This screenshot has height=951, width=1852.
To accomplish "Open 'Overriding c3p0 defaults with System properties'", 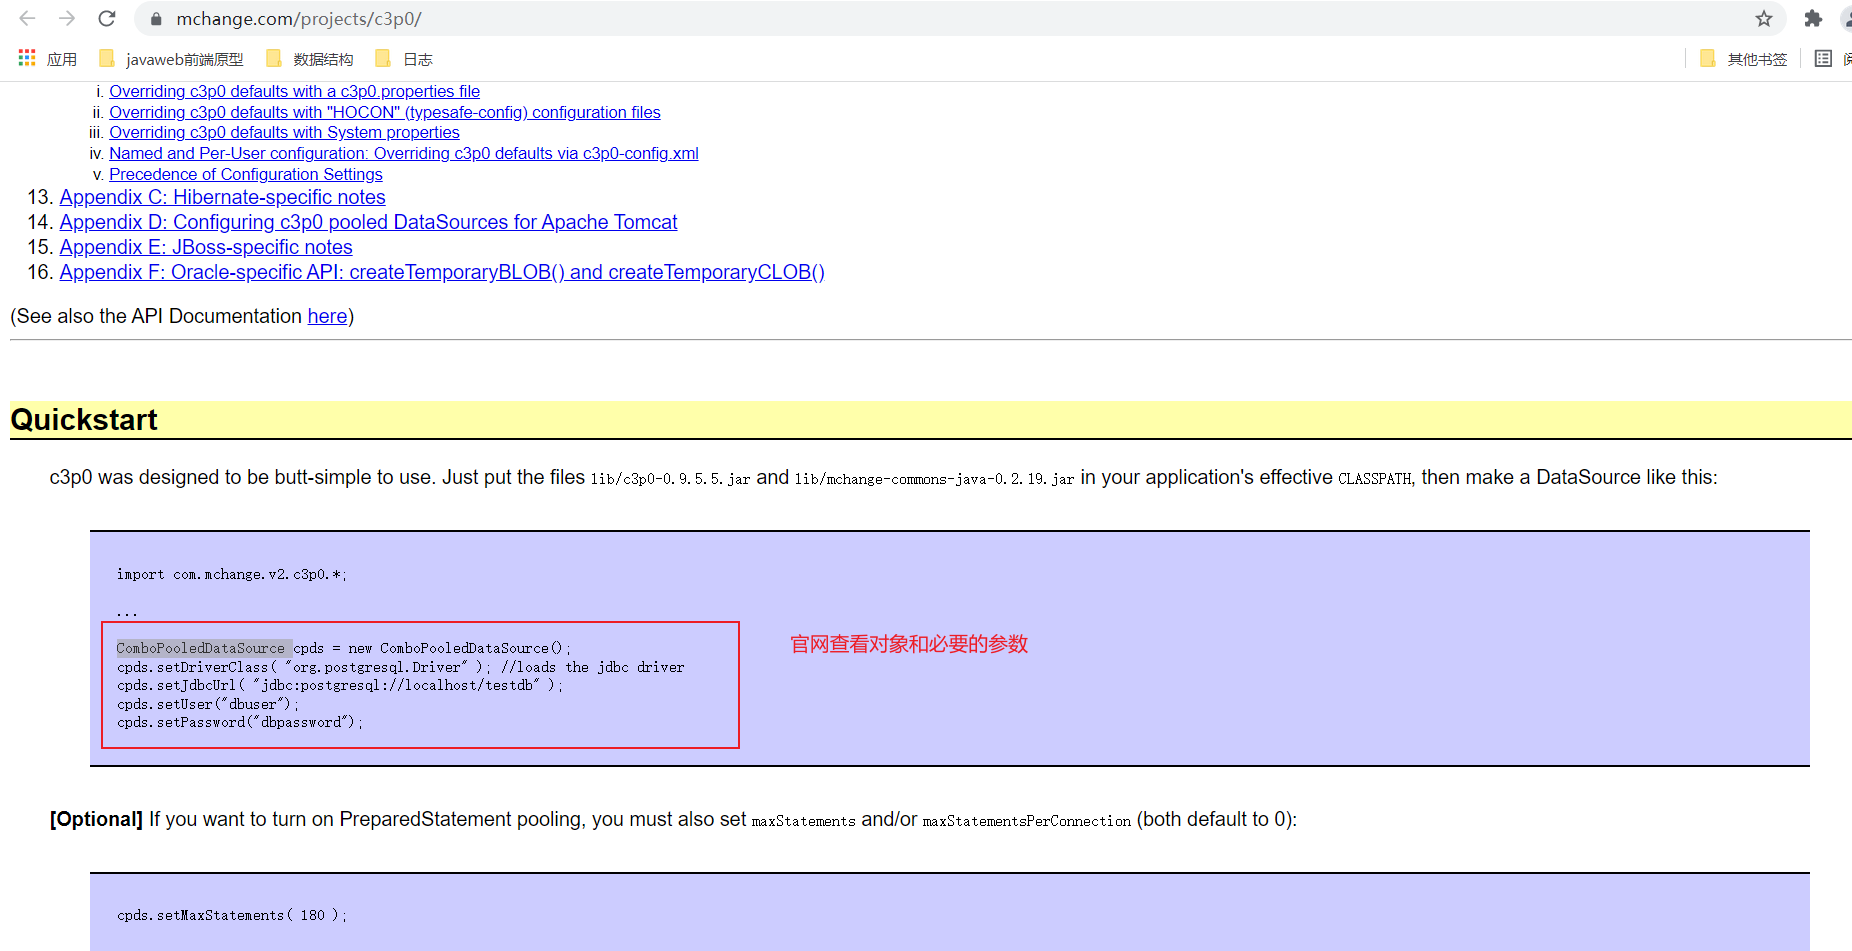I will 284,132.
